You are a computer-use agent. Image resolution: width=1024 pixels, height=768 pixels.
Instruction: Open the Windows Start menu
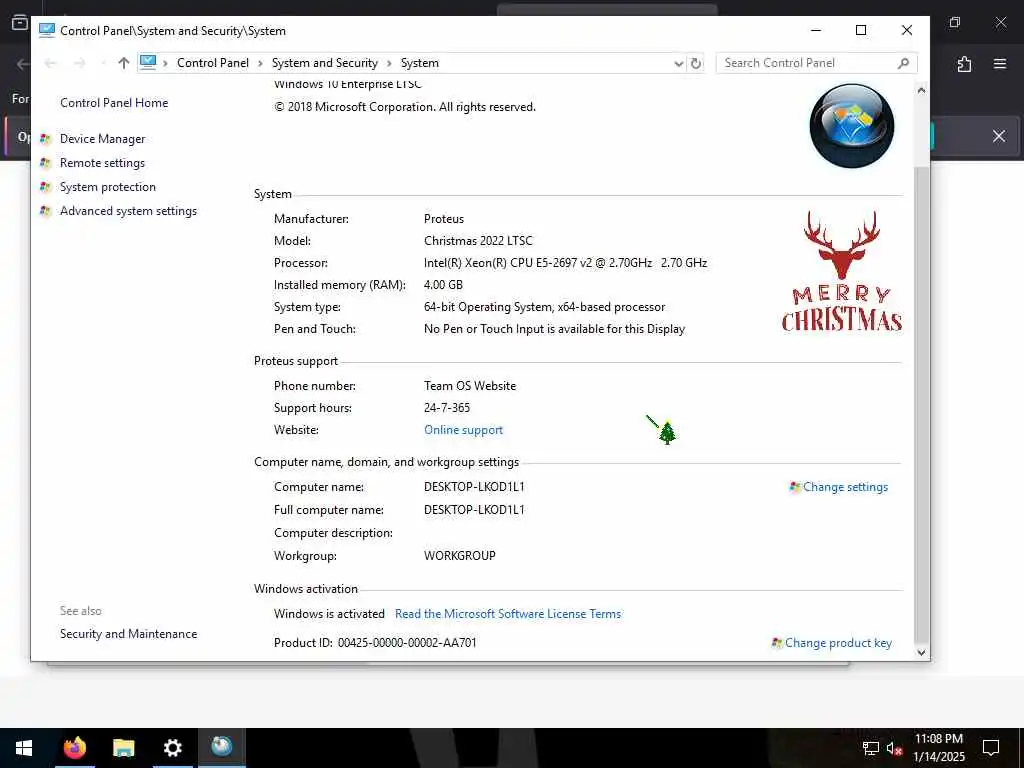point(24,748)
